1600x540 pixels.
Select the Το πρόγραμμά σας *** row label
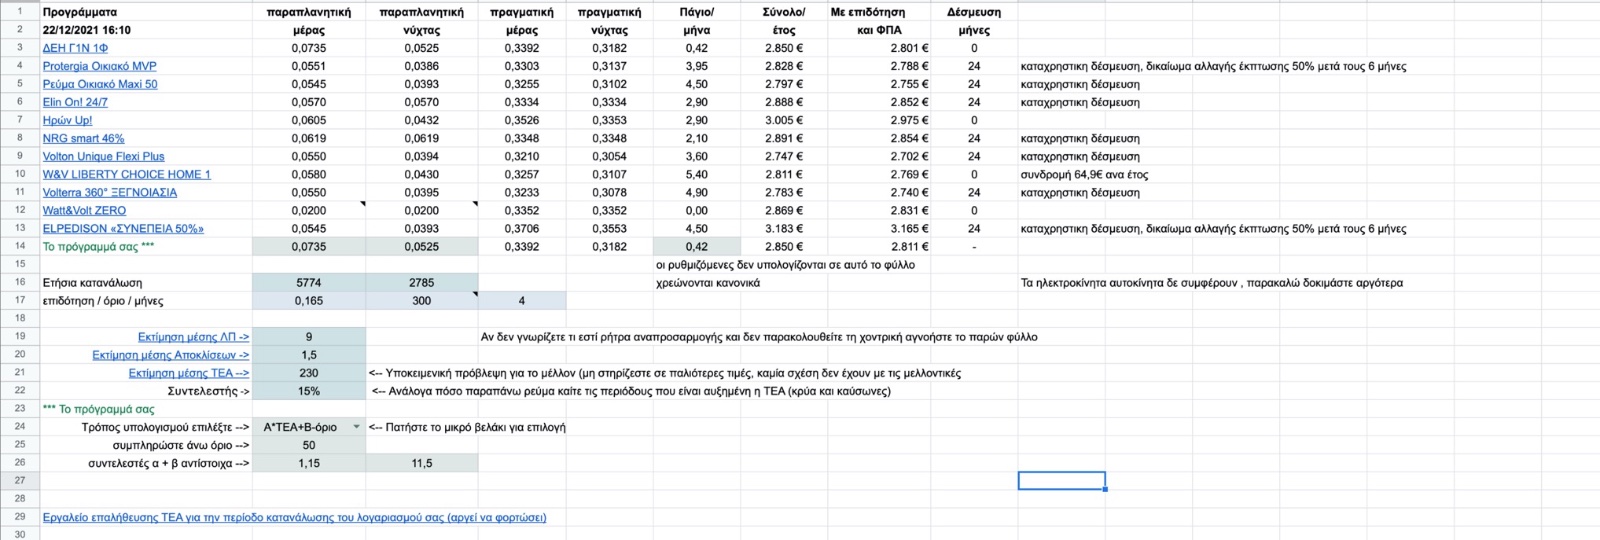pyautogui.click(x=146, y=246)
